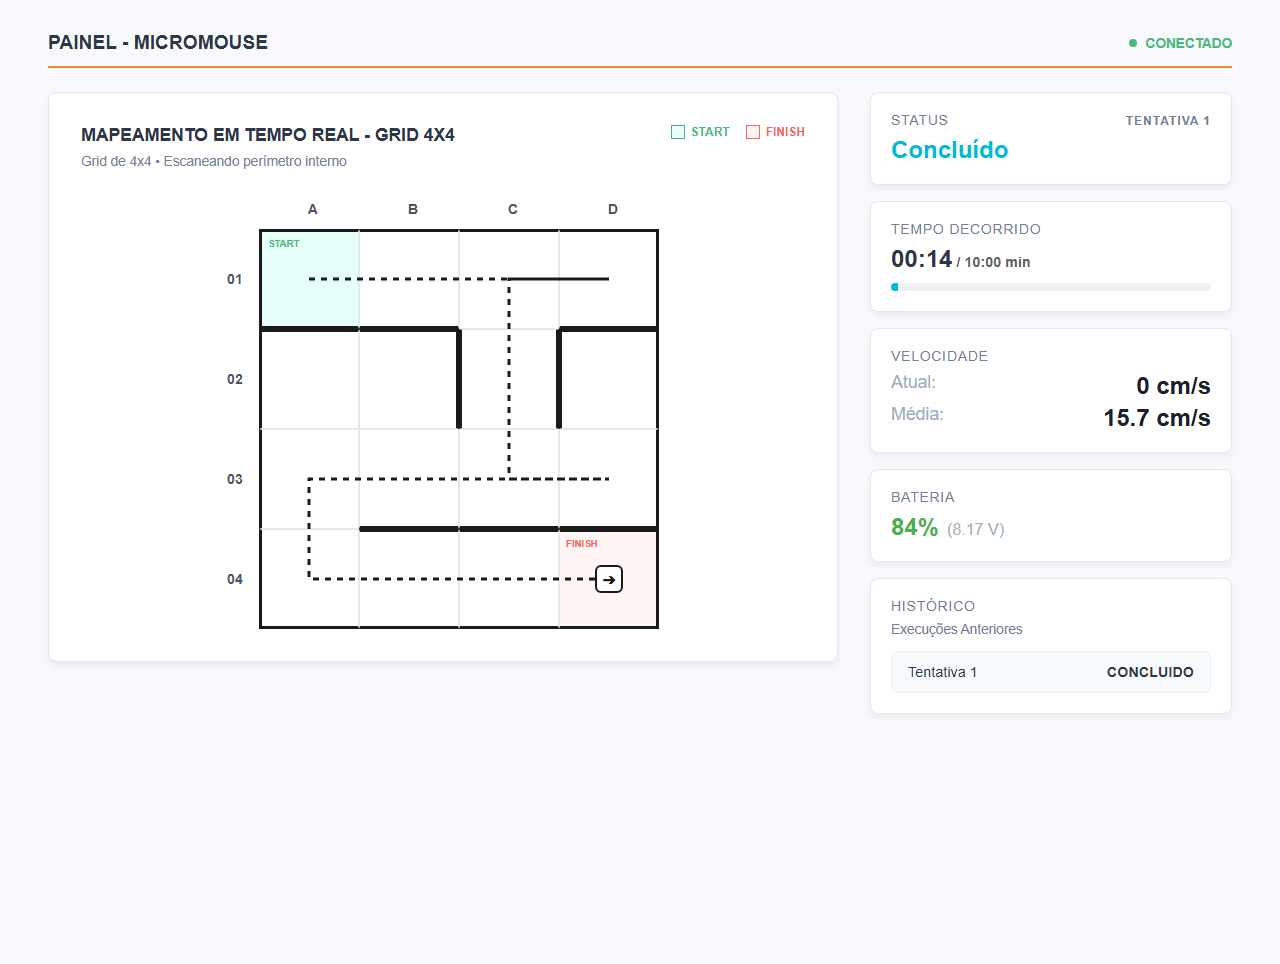Click the 'Execuções Anteriores' subheading
The image size is (1280, 964).
pyautogui.click(x=957, y=629)
